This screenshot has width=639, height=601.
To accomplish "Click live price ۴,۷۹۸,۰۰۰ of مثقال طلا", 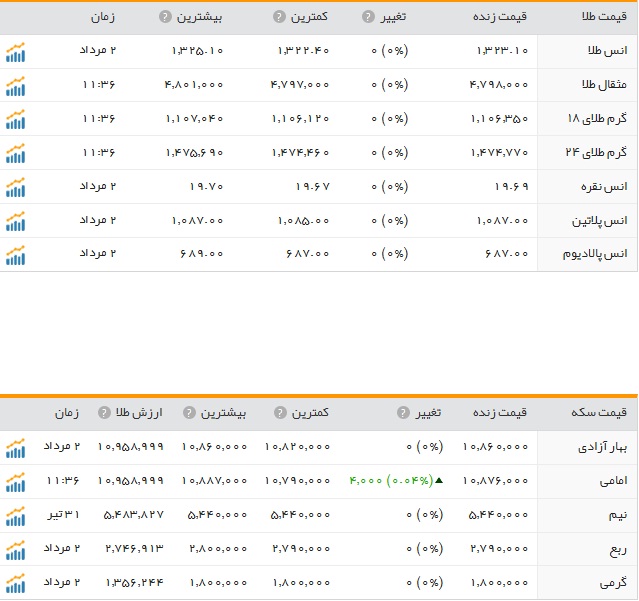I will coord(499,84).
